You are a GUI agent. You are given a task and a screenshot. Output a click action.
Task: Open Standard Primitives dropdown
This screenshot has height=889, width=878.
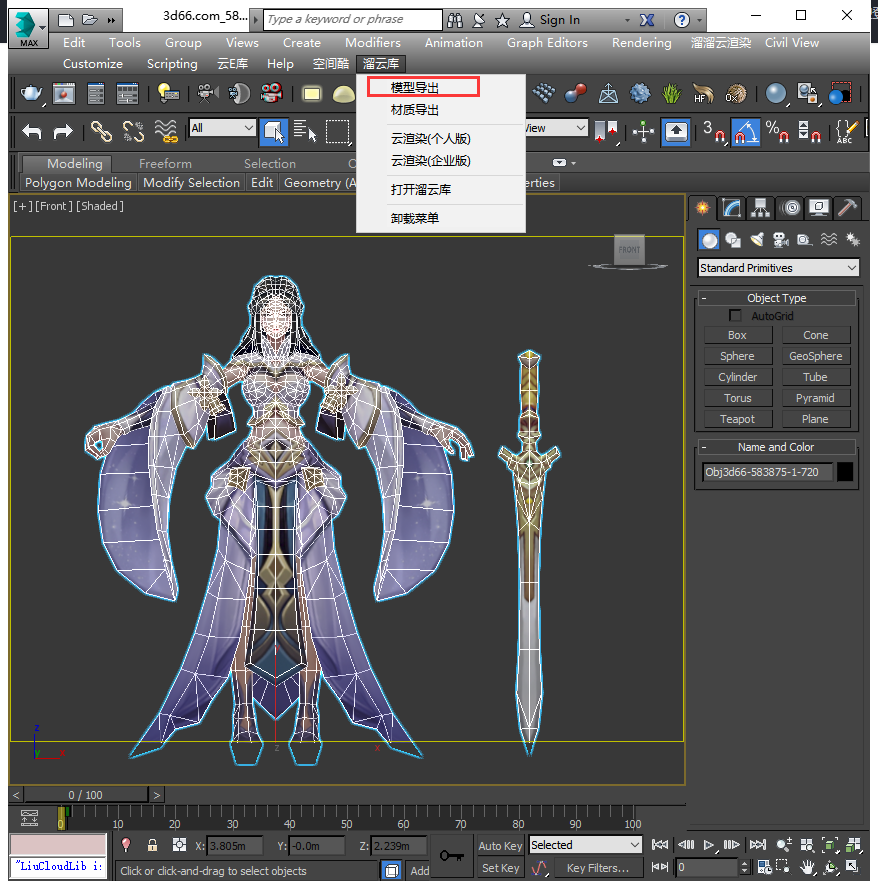pos(778,268)
